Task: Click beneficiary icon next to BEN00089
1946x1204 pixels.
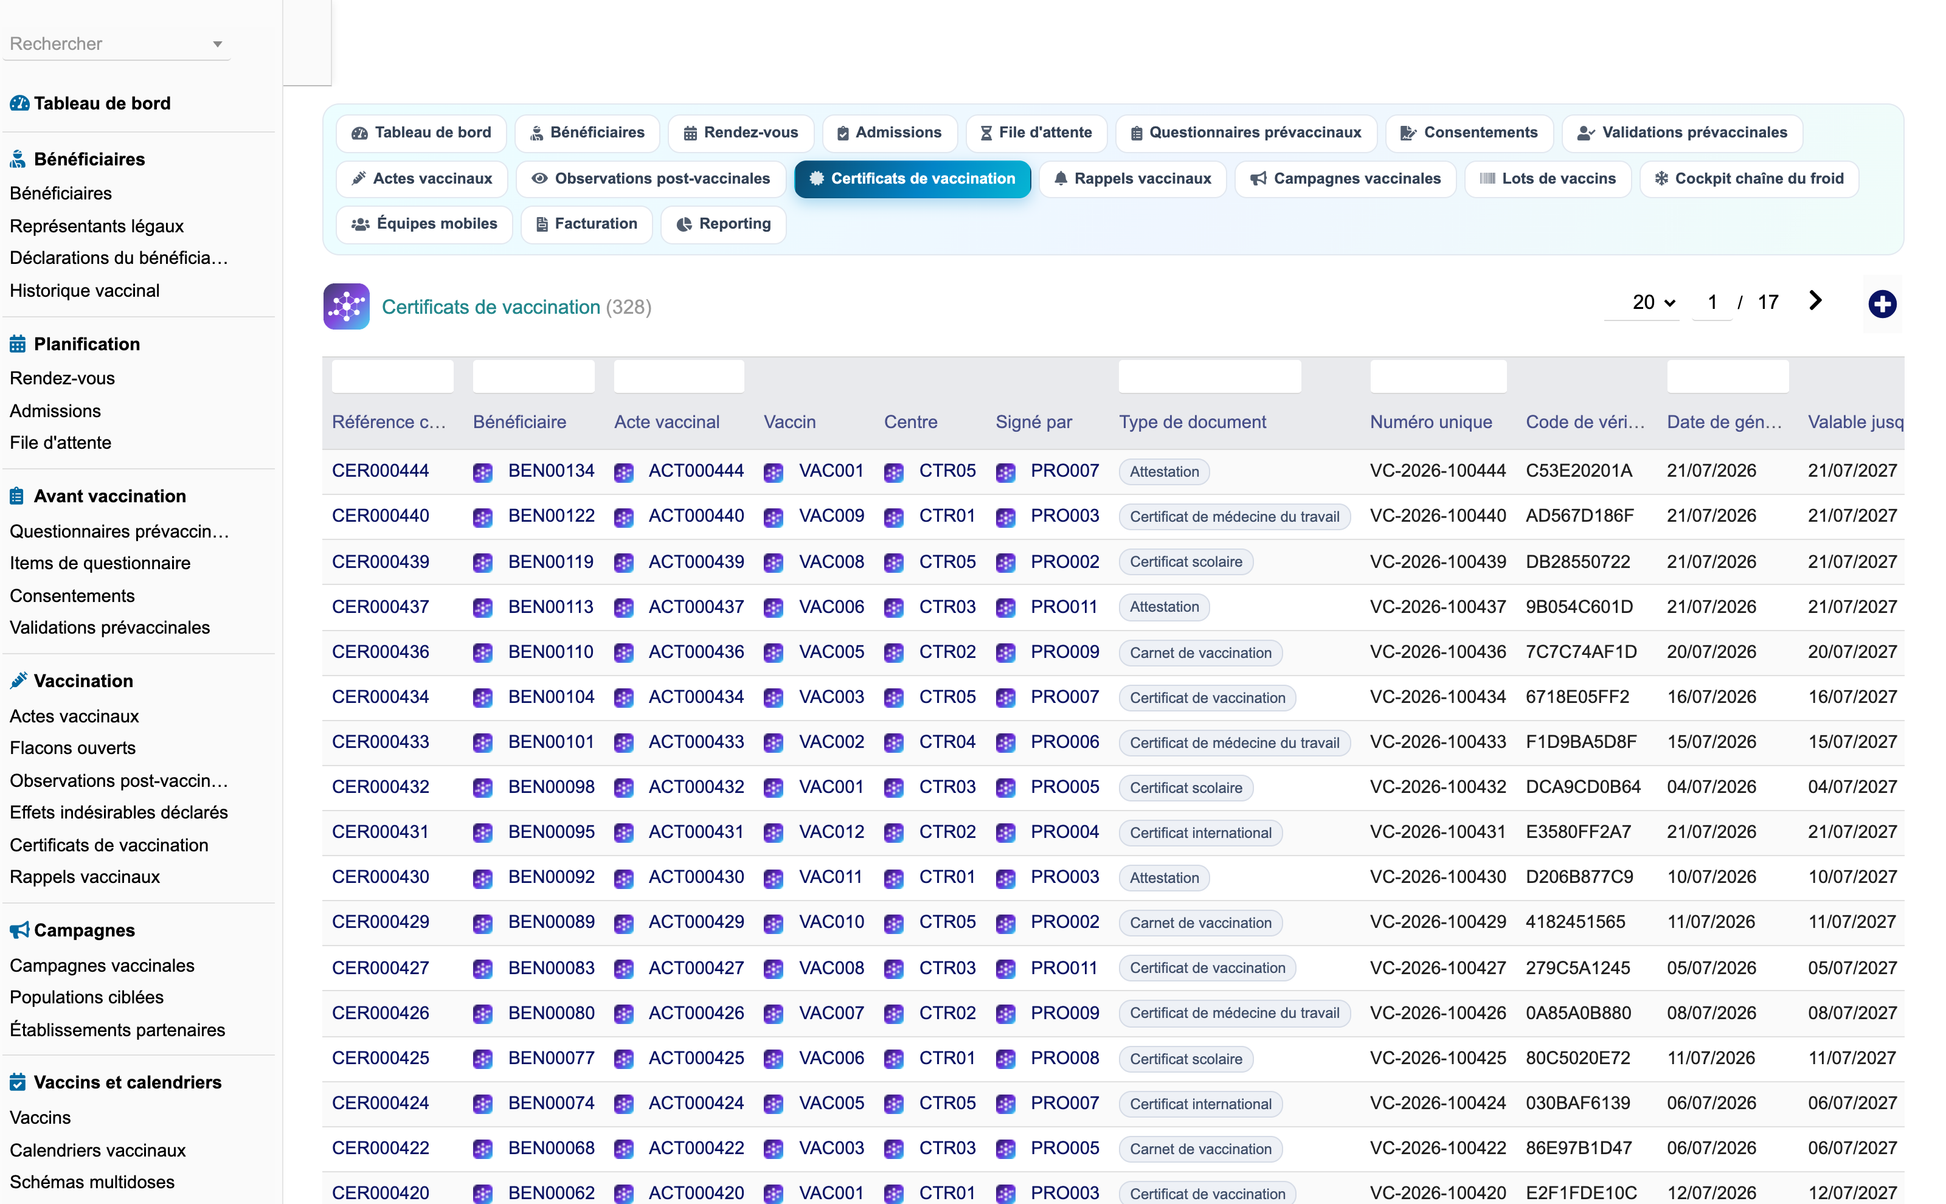Action: pyautogui.click(x=483, y=923)
